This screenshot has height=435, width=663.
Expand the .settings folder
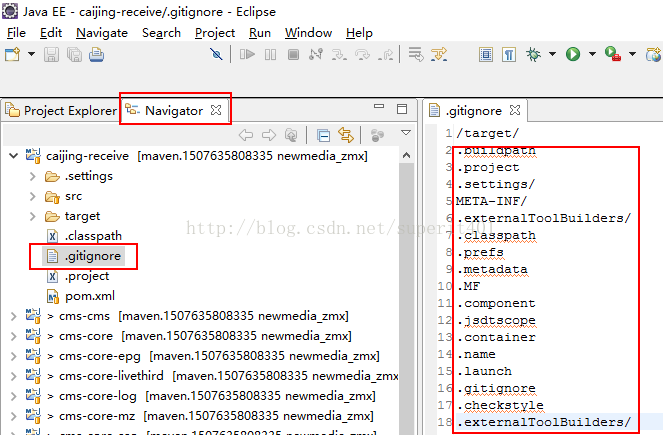click(x=33, y=176)
